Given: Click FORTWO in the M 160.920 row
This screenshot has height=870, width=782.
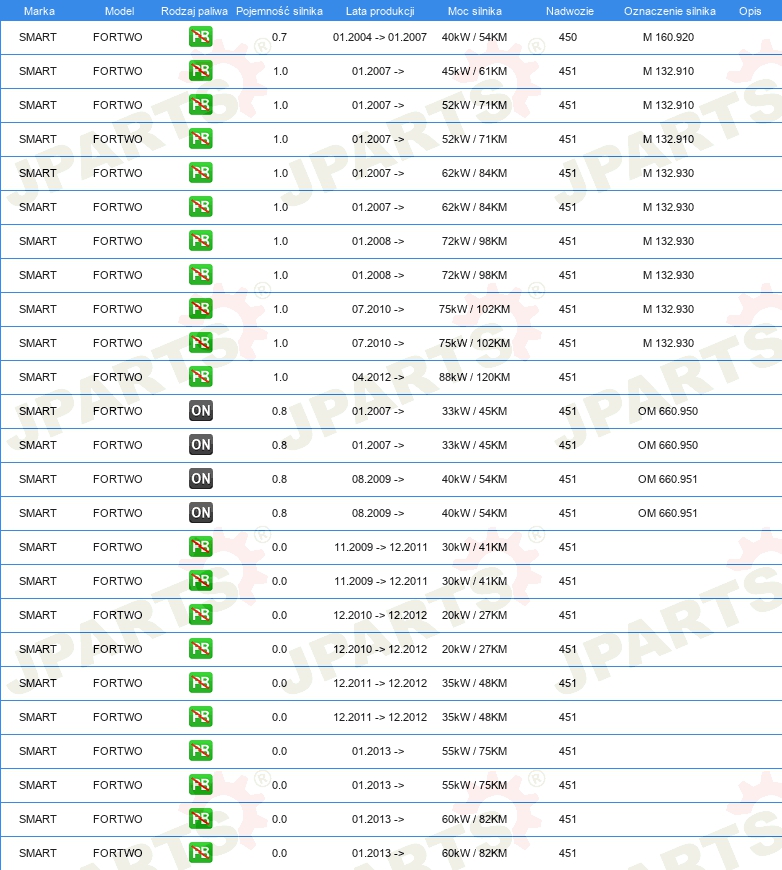Looking at the screenshot, I should (118, 37).
